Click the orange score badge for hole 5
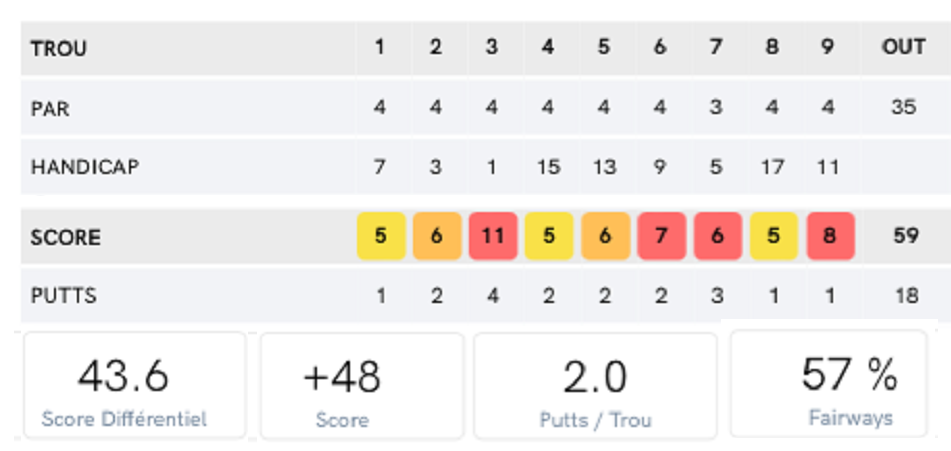This screenshot has width=951, height=451. tap(604, 237)
